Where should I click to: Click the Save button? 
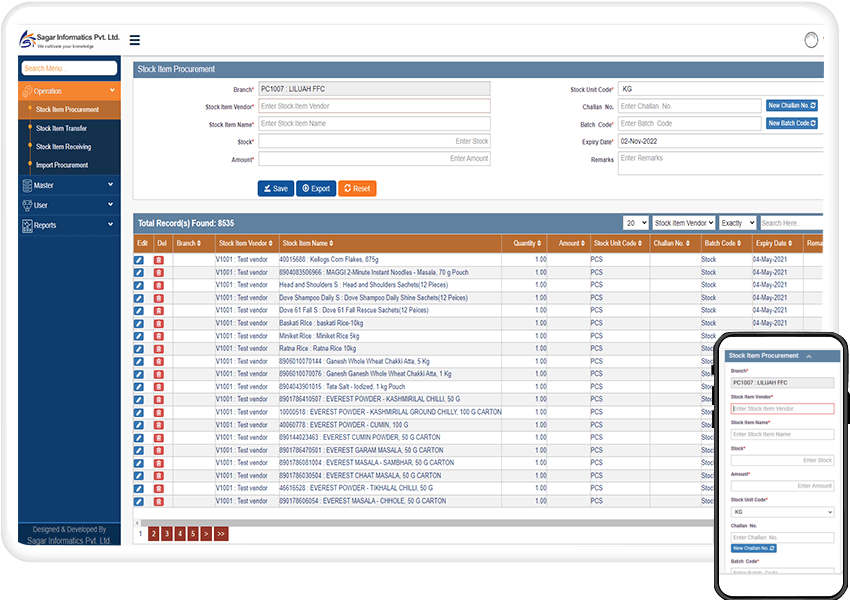(x=276, y=189)
